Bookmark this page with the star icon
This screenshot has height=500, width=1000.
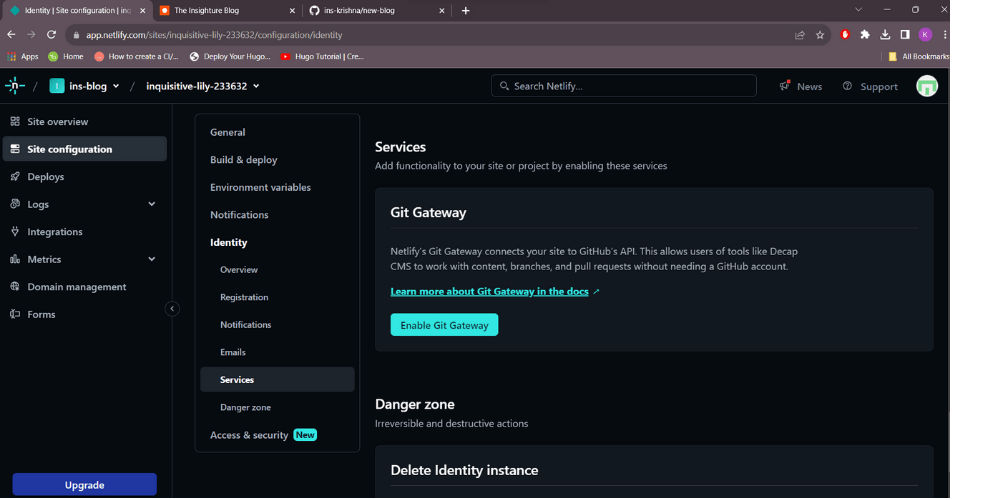820,35
